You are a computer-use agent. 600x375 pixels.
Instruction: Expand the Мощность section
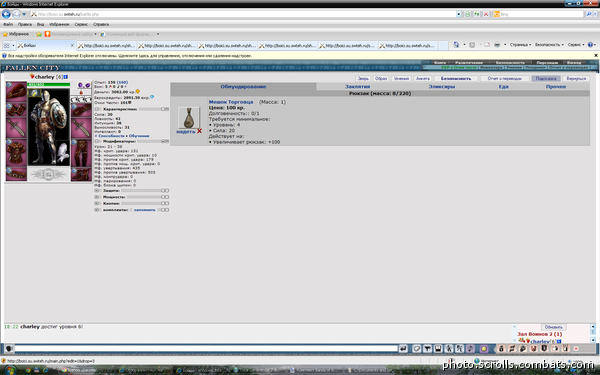(97, 197)
